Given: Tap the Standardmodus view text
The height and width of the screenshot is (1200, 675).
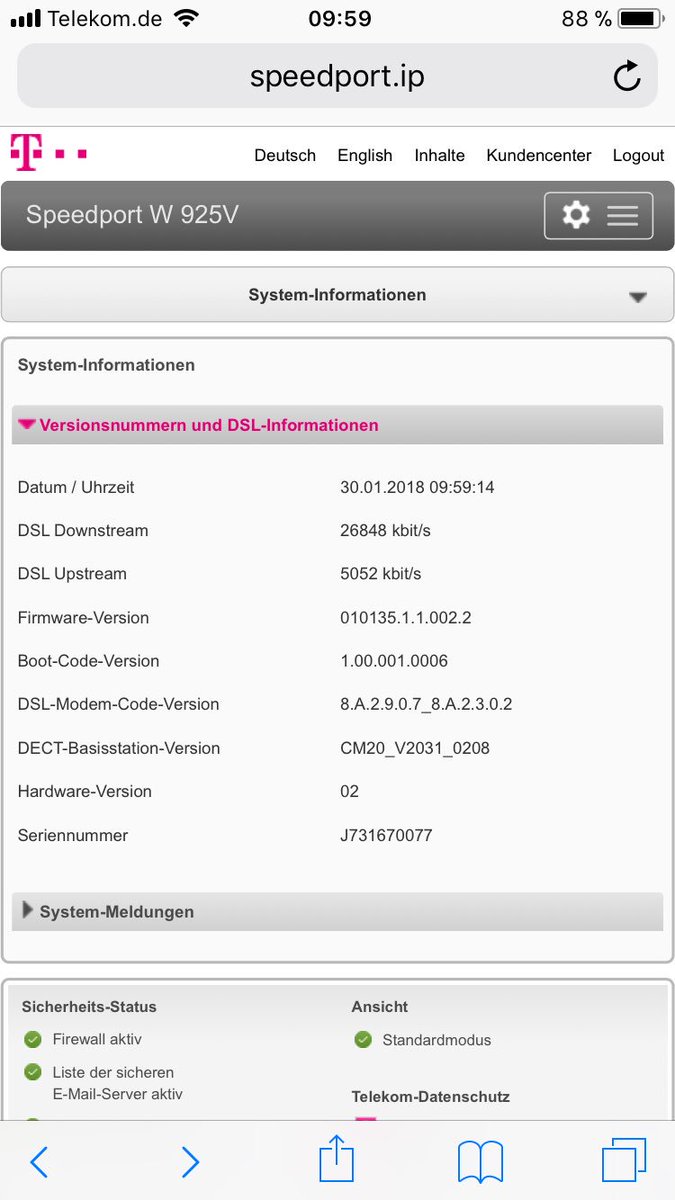Looking at the screenshot, I should [x=437, y=1040].
